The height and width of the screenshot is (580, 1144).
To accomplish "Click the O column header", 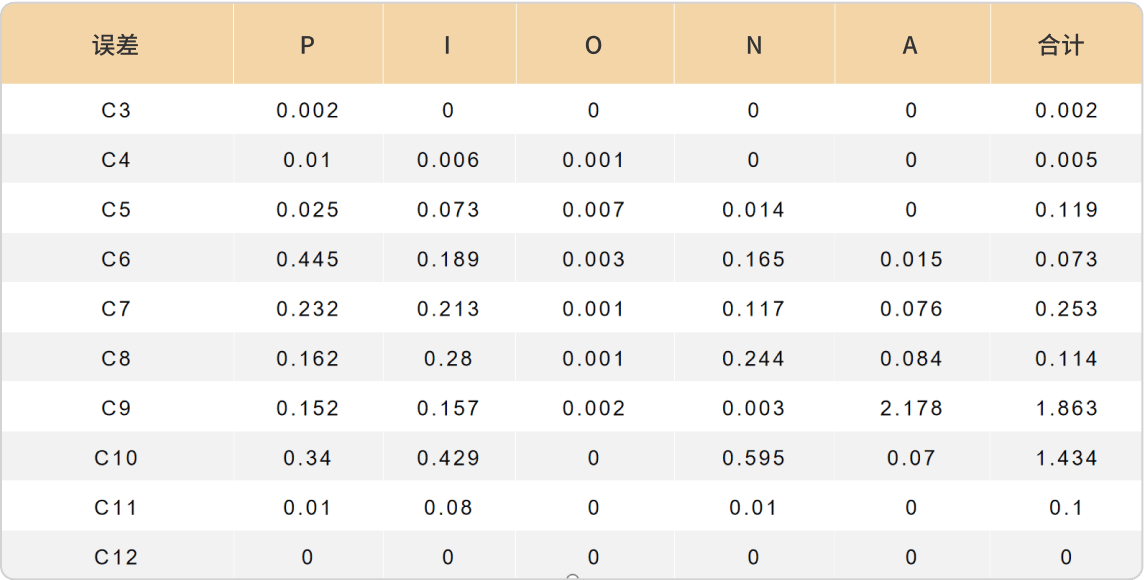I will (594, 45).
